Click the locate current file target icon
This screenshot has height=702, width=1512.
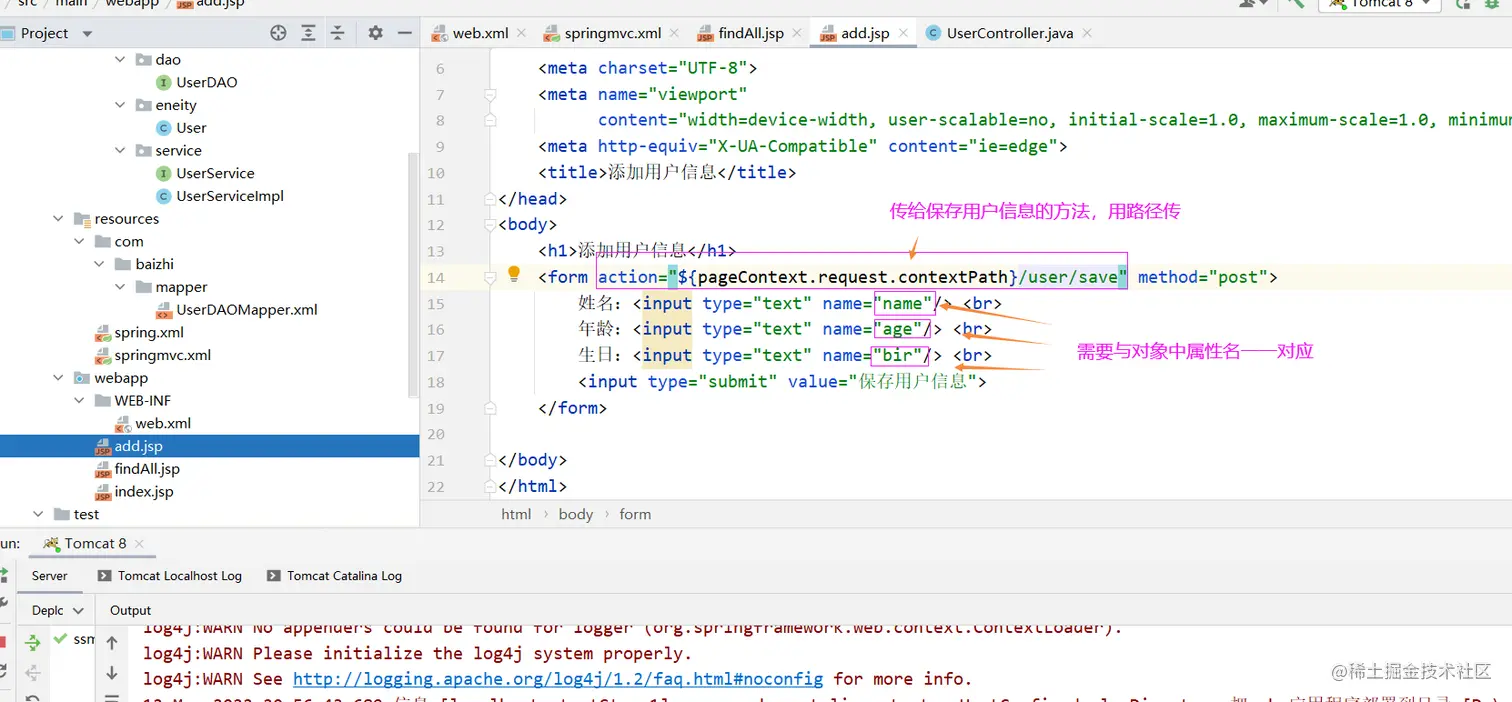(278, 33)
